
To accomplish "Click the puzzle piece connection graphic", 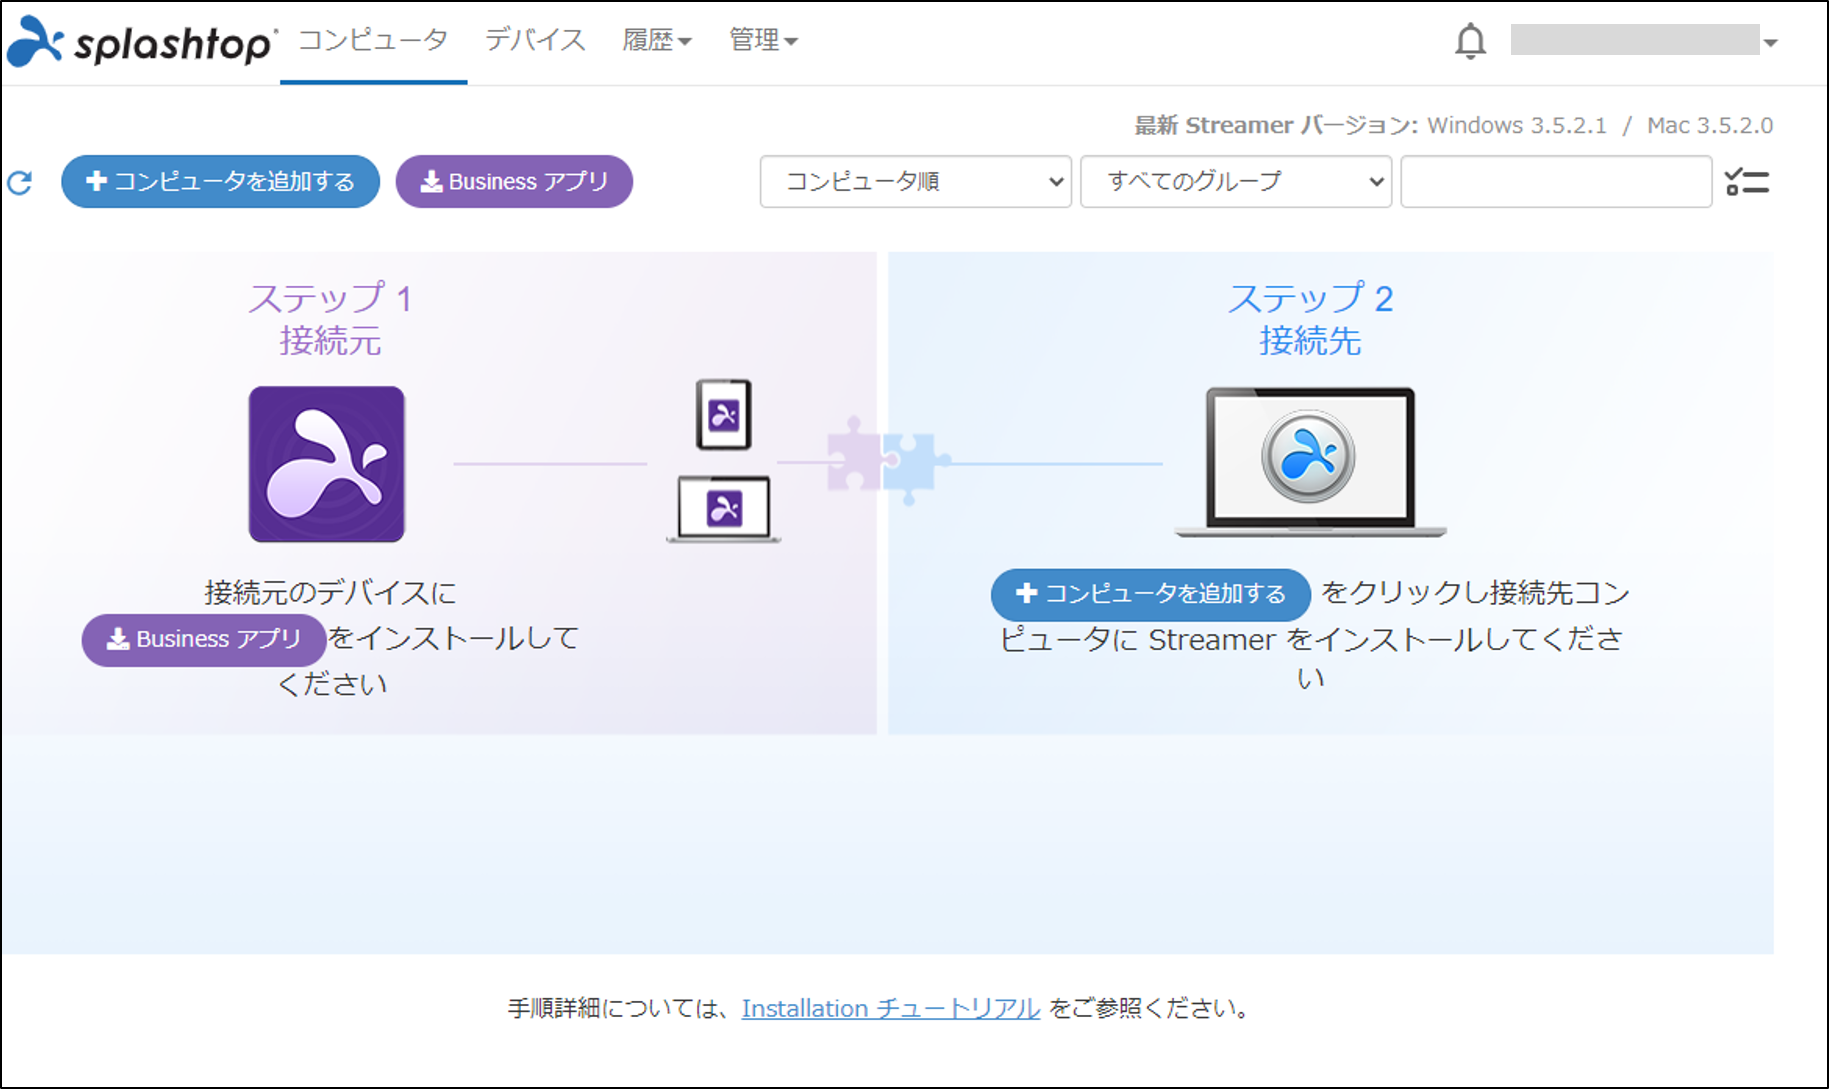I will [884, 460].
